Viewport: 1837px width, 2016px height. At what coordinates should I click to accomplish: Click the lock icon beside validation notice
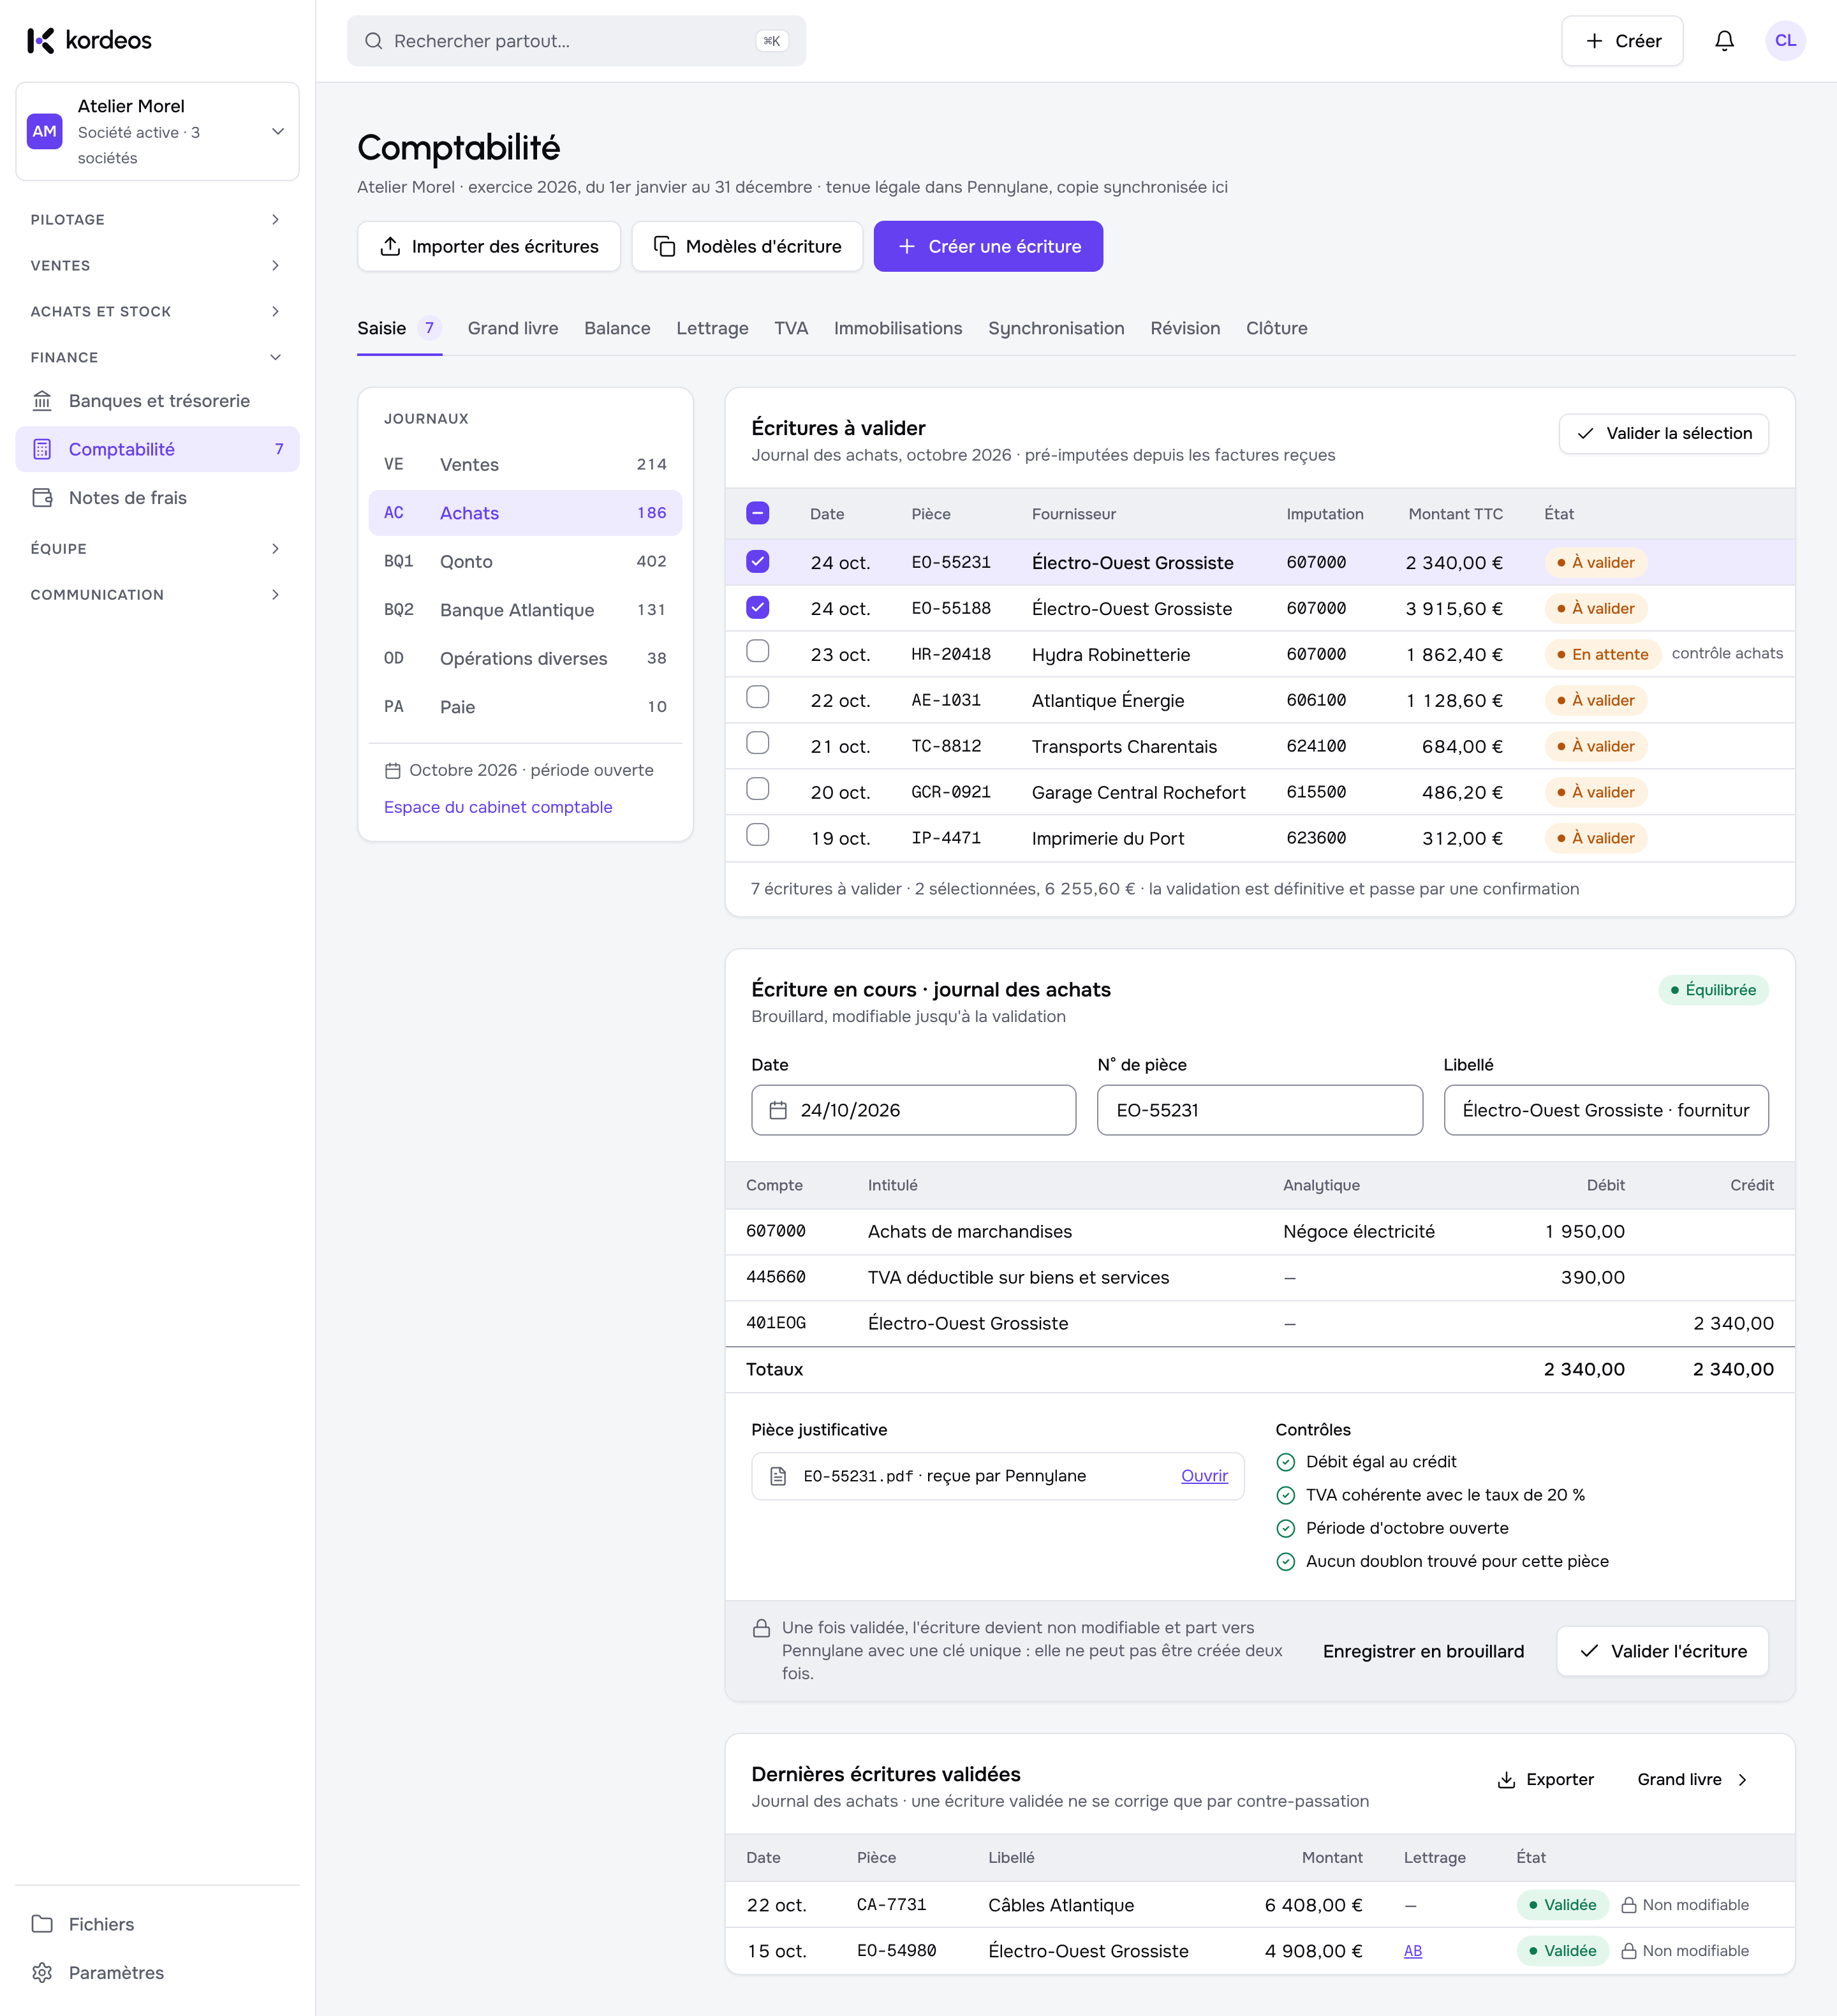(761, 1628)
